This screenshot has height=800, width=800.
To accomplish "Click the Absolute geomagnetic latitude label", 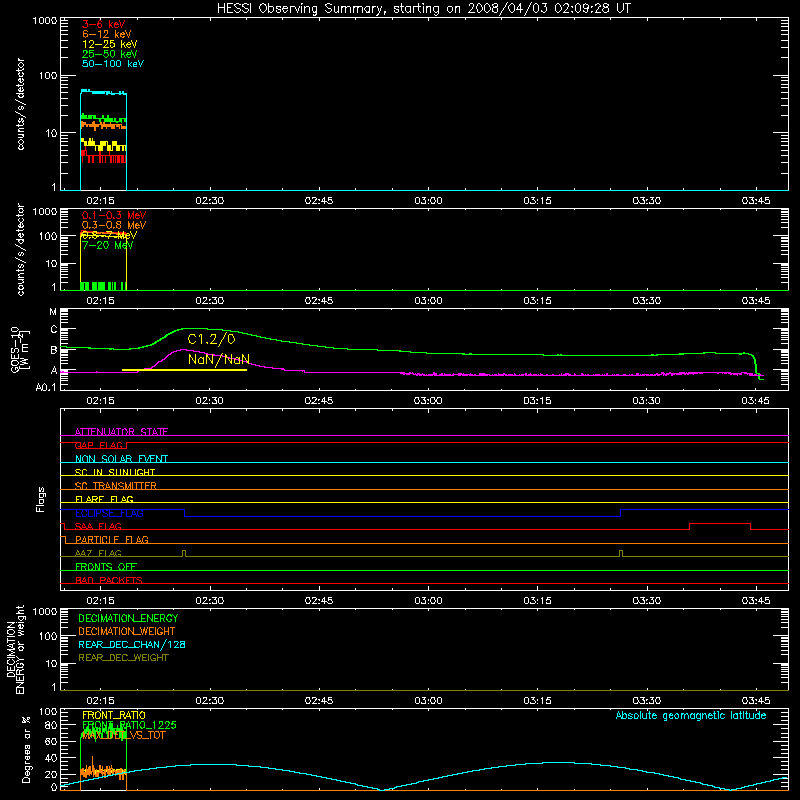I will (x=691, y=715).
